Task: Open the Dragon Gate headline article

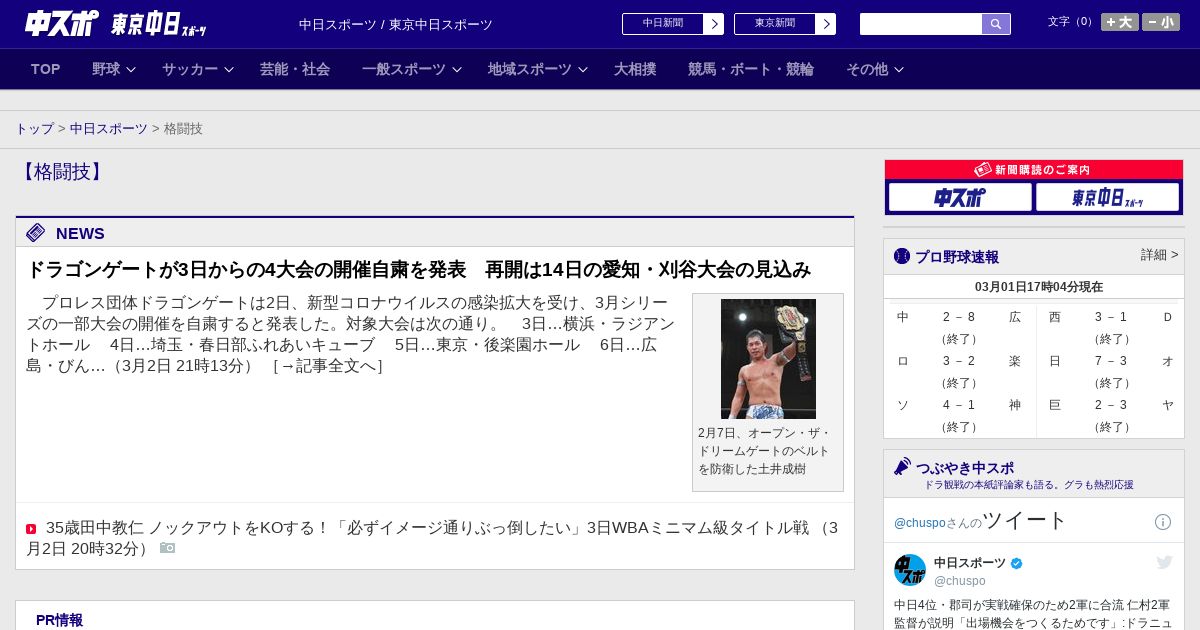Action: [418, 270]
